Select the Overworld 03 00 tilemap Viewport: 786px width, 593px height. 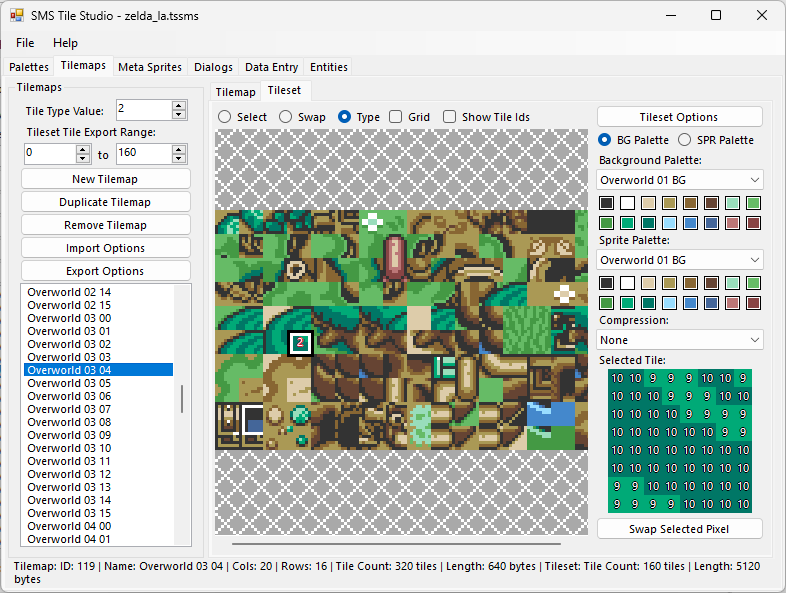99,318
